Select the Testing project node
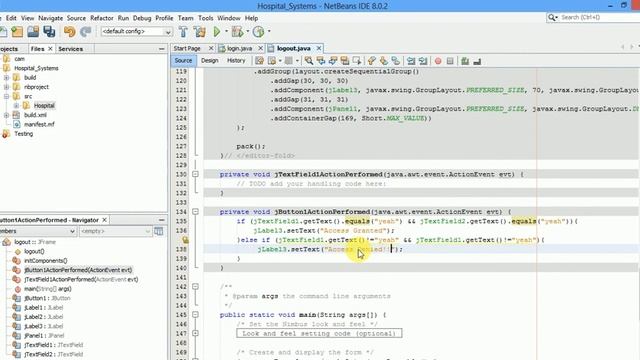Viewport: 640px width, 360px height. tap(23, 134)
